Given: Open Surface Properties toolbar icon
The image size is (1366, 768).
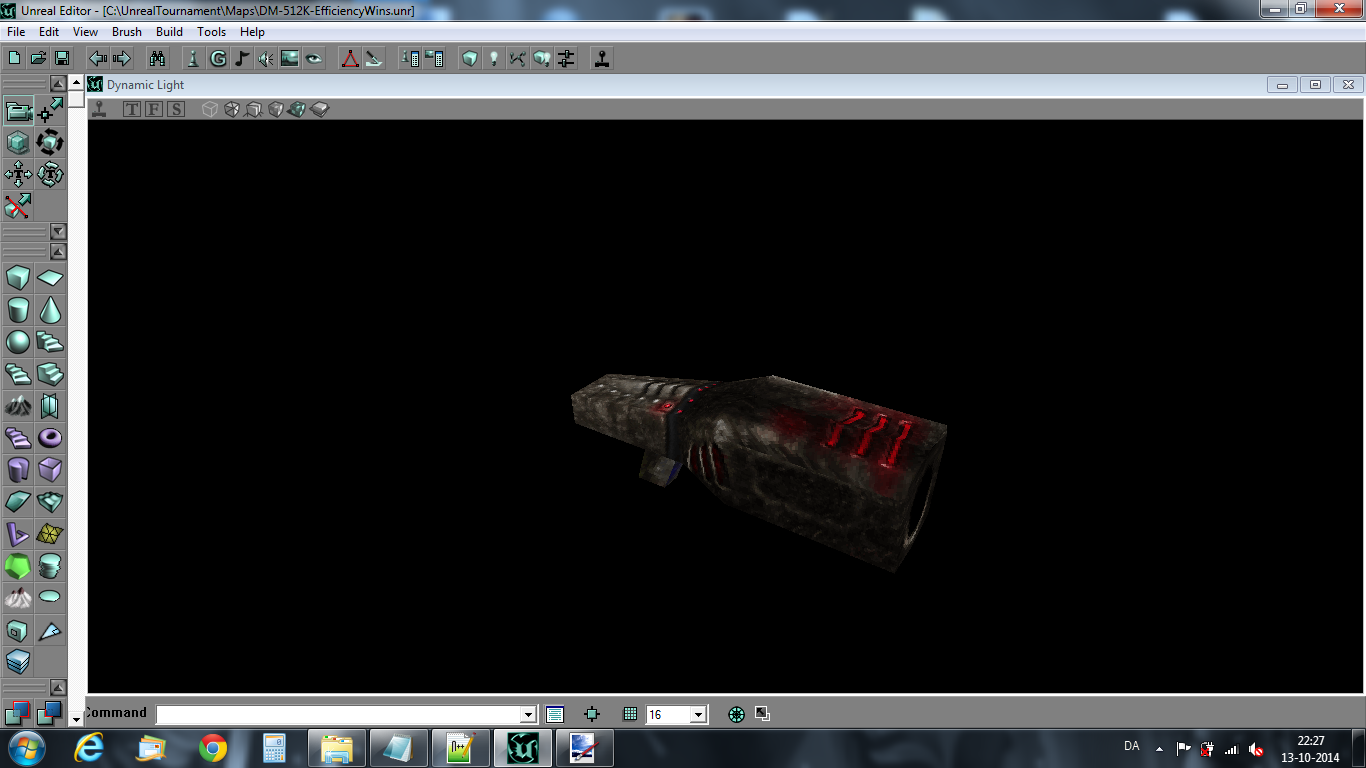Looking at the screenshot, I should [434, 59].
